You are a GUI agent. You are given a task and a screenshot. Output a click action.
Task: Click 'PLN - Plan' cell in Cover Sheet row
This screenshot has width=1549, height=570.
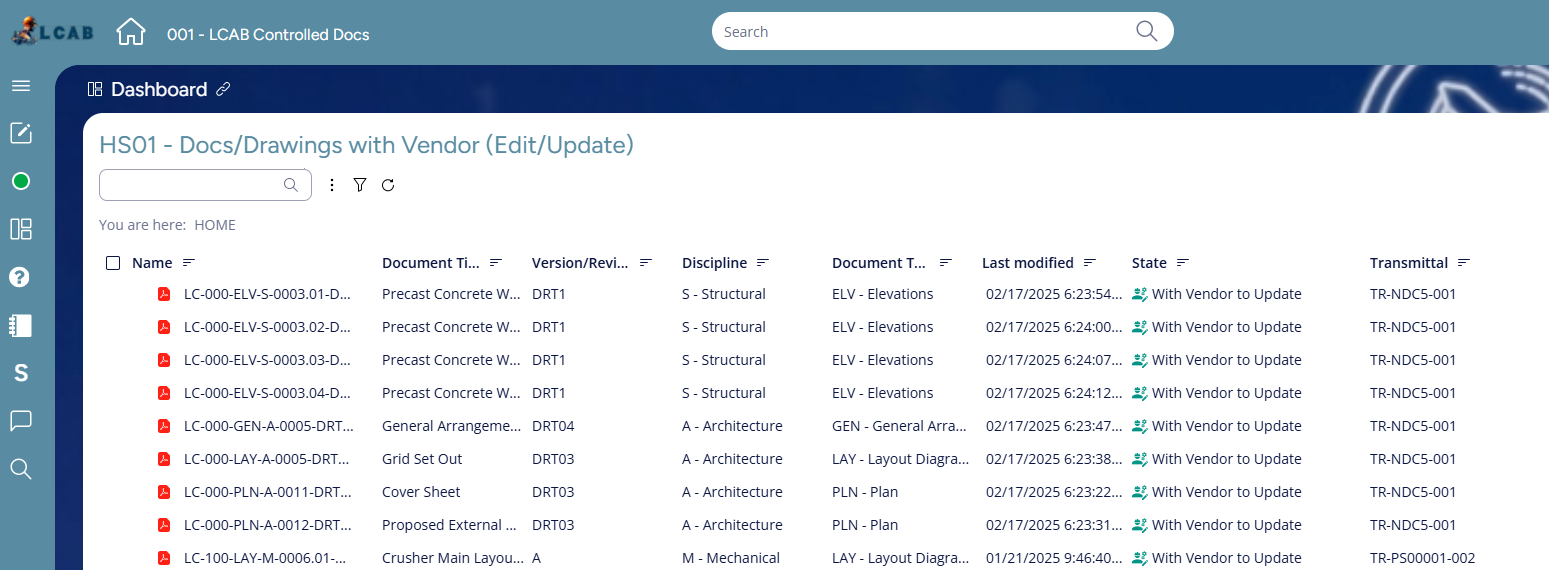click(x=865, y=492)
